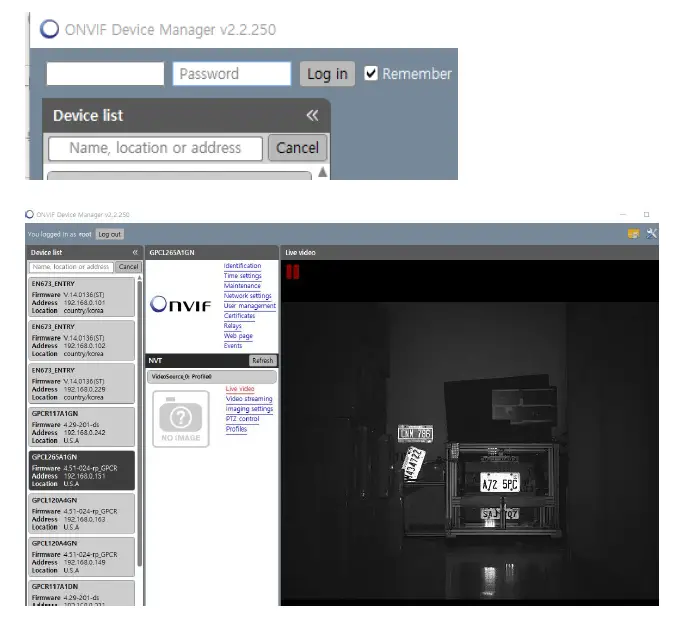Collapse the Device list in lower window
The height and width of the screenshot is (627, 681).
(135, 252)
